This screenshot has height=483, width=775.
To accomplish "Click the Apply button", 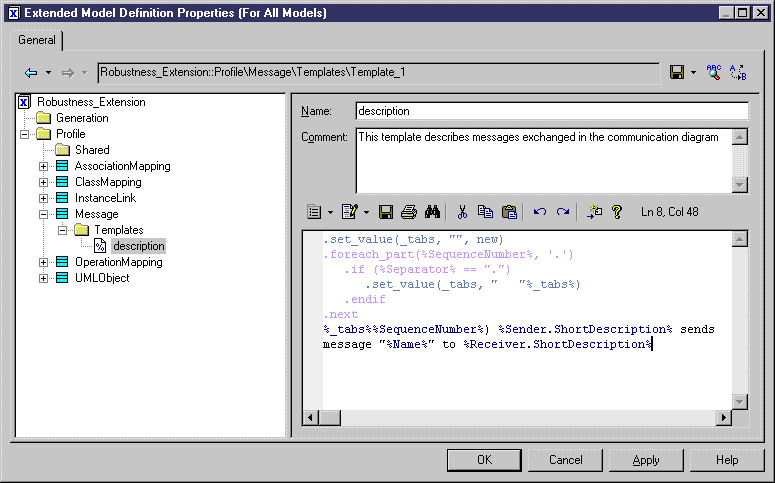I will click(x=646, y=460).
